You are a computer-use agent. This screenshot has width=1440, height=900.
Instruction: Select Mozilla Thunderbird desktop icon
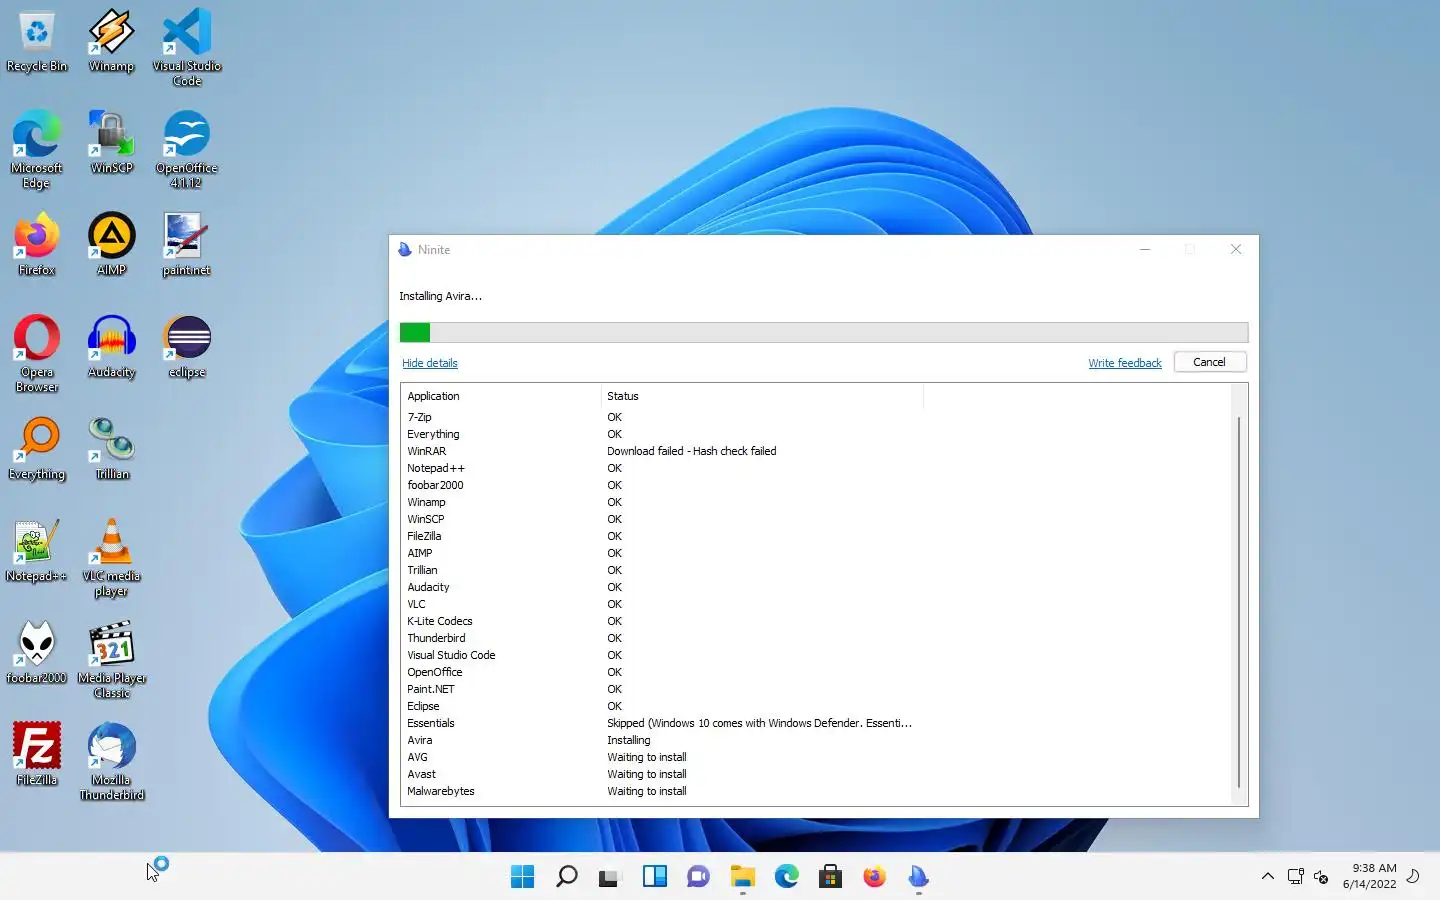click(x=111, y=762)
